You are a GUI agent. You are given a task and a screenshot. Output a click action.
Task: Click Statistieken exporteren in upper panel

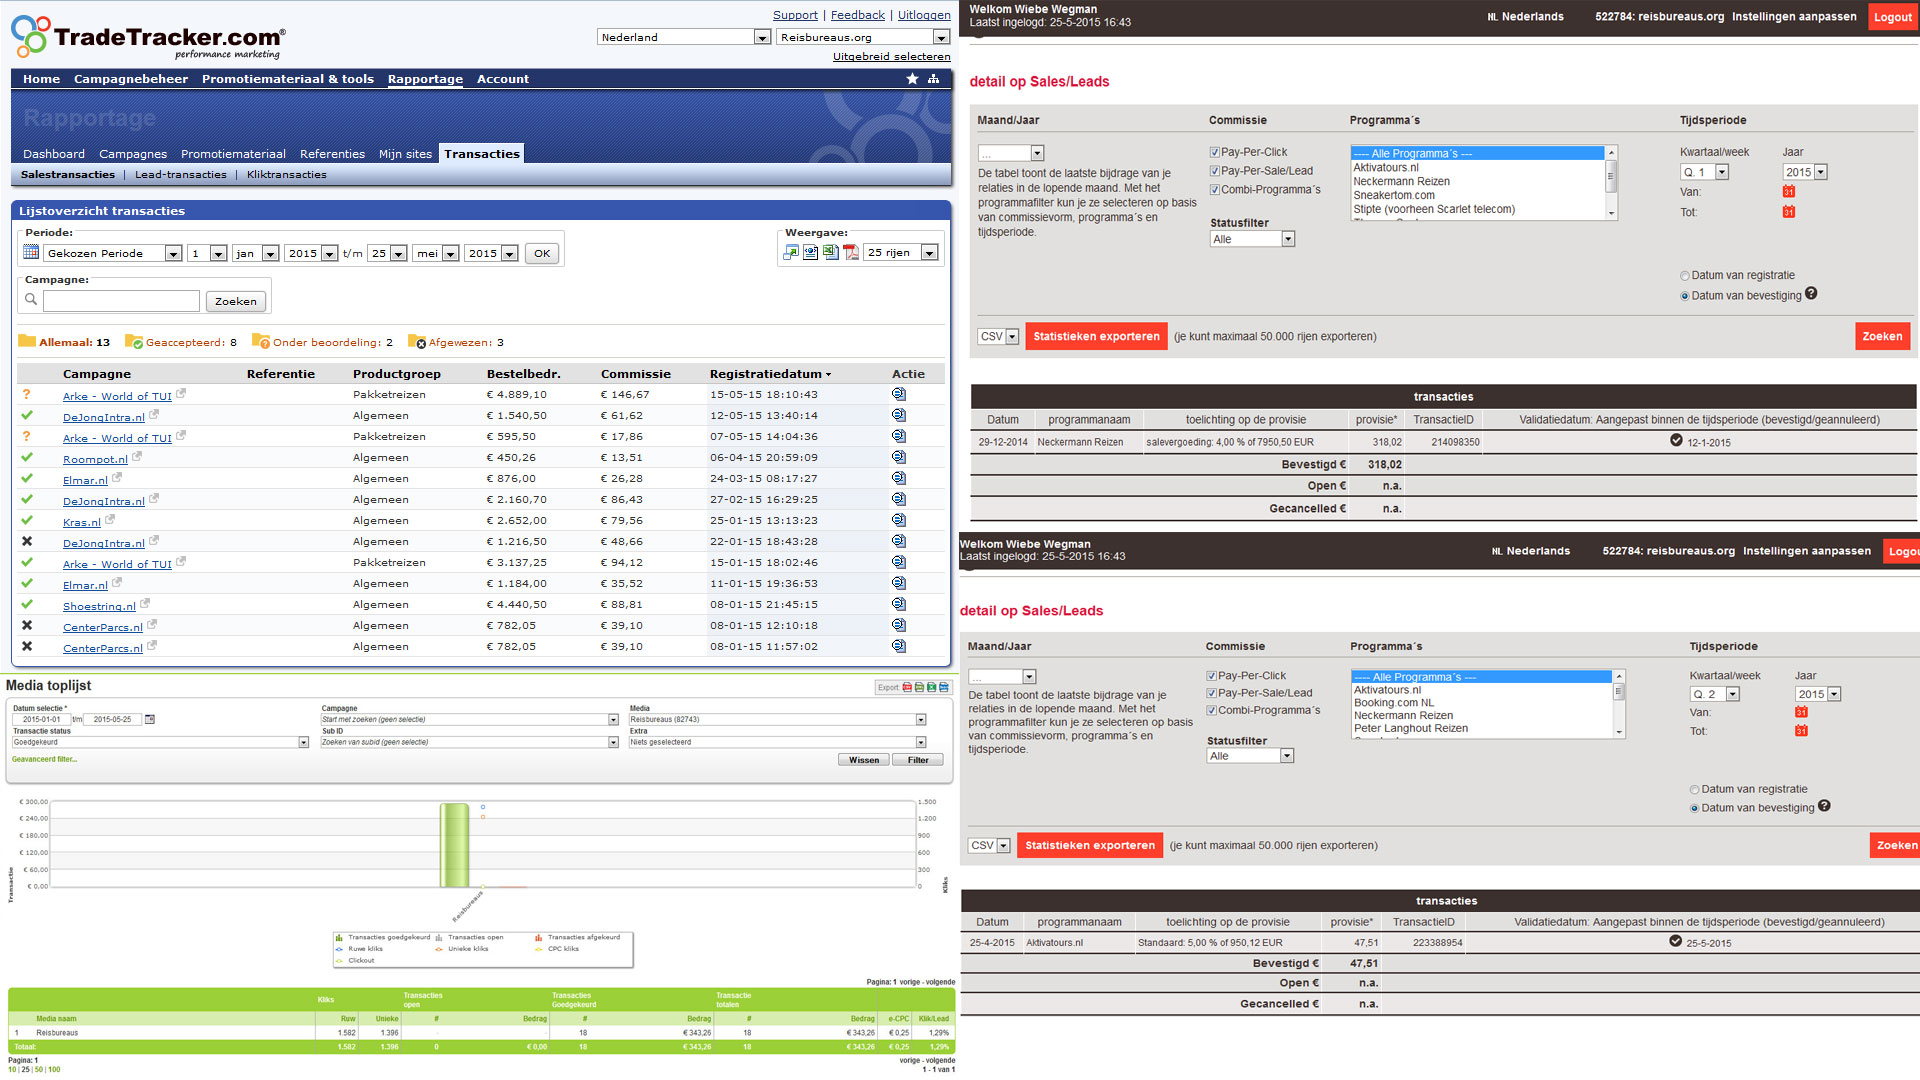click(x=1096, y=336)
